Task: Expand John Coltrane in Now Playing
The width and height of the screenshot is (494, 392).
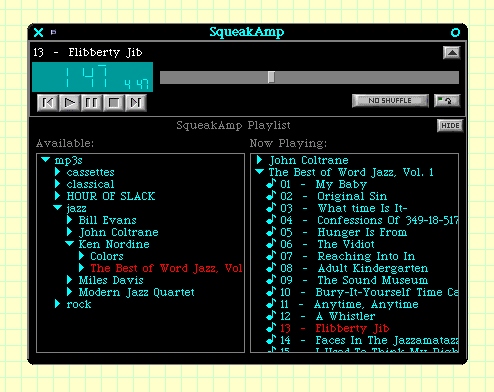Action: pyautogui.click(x=259, y=160)
